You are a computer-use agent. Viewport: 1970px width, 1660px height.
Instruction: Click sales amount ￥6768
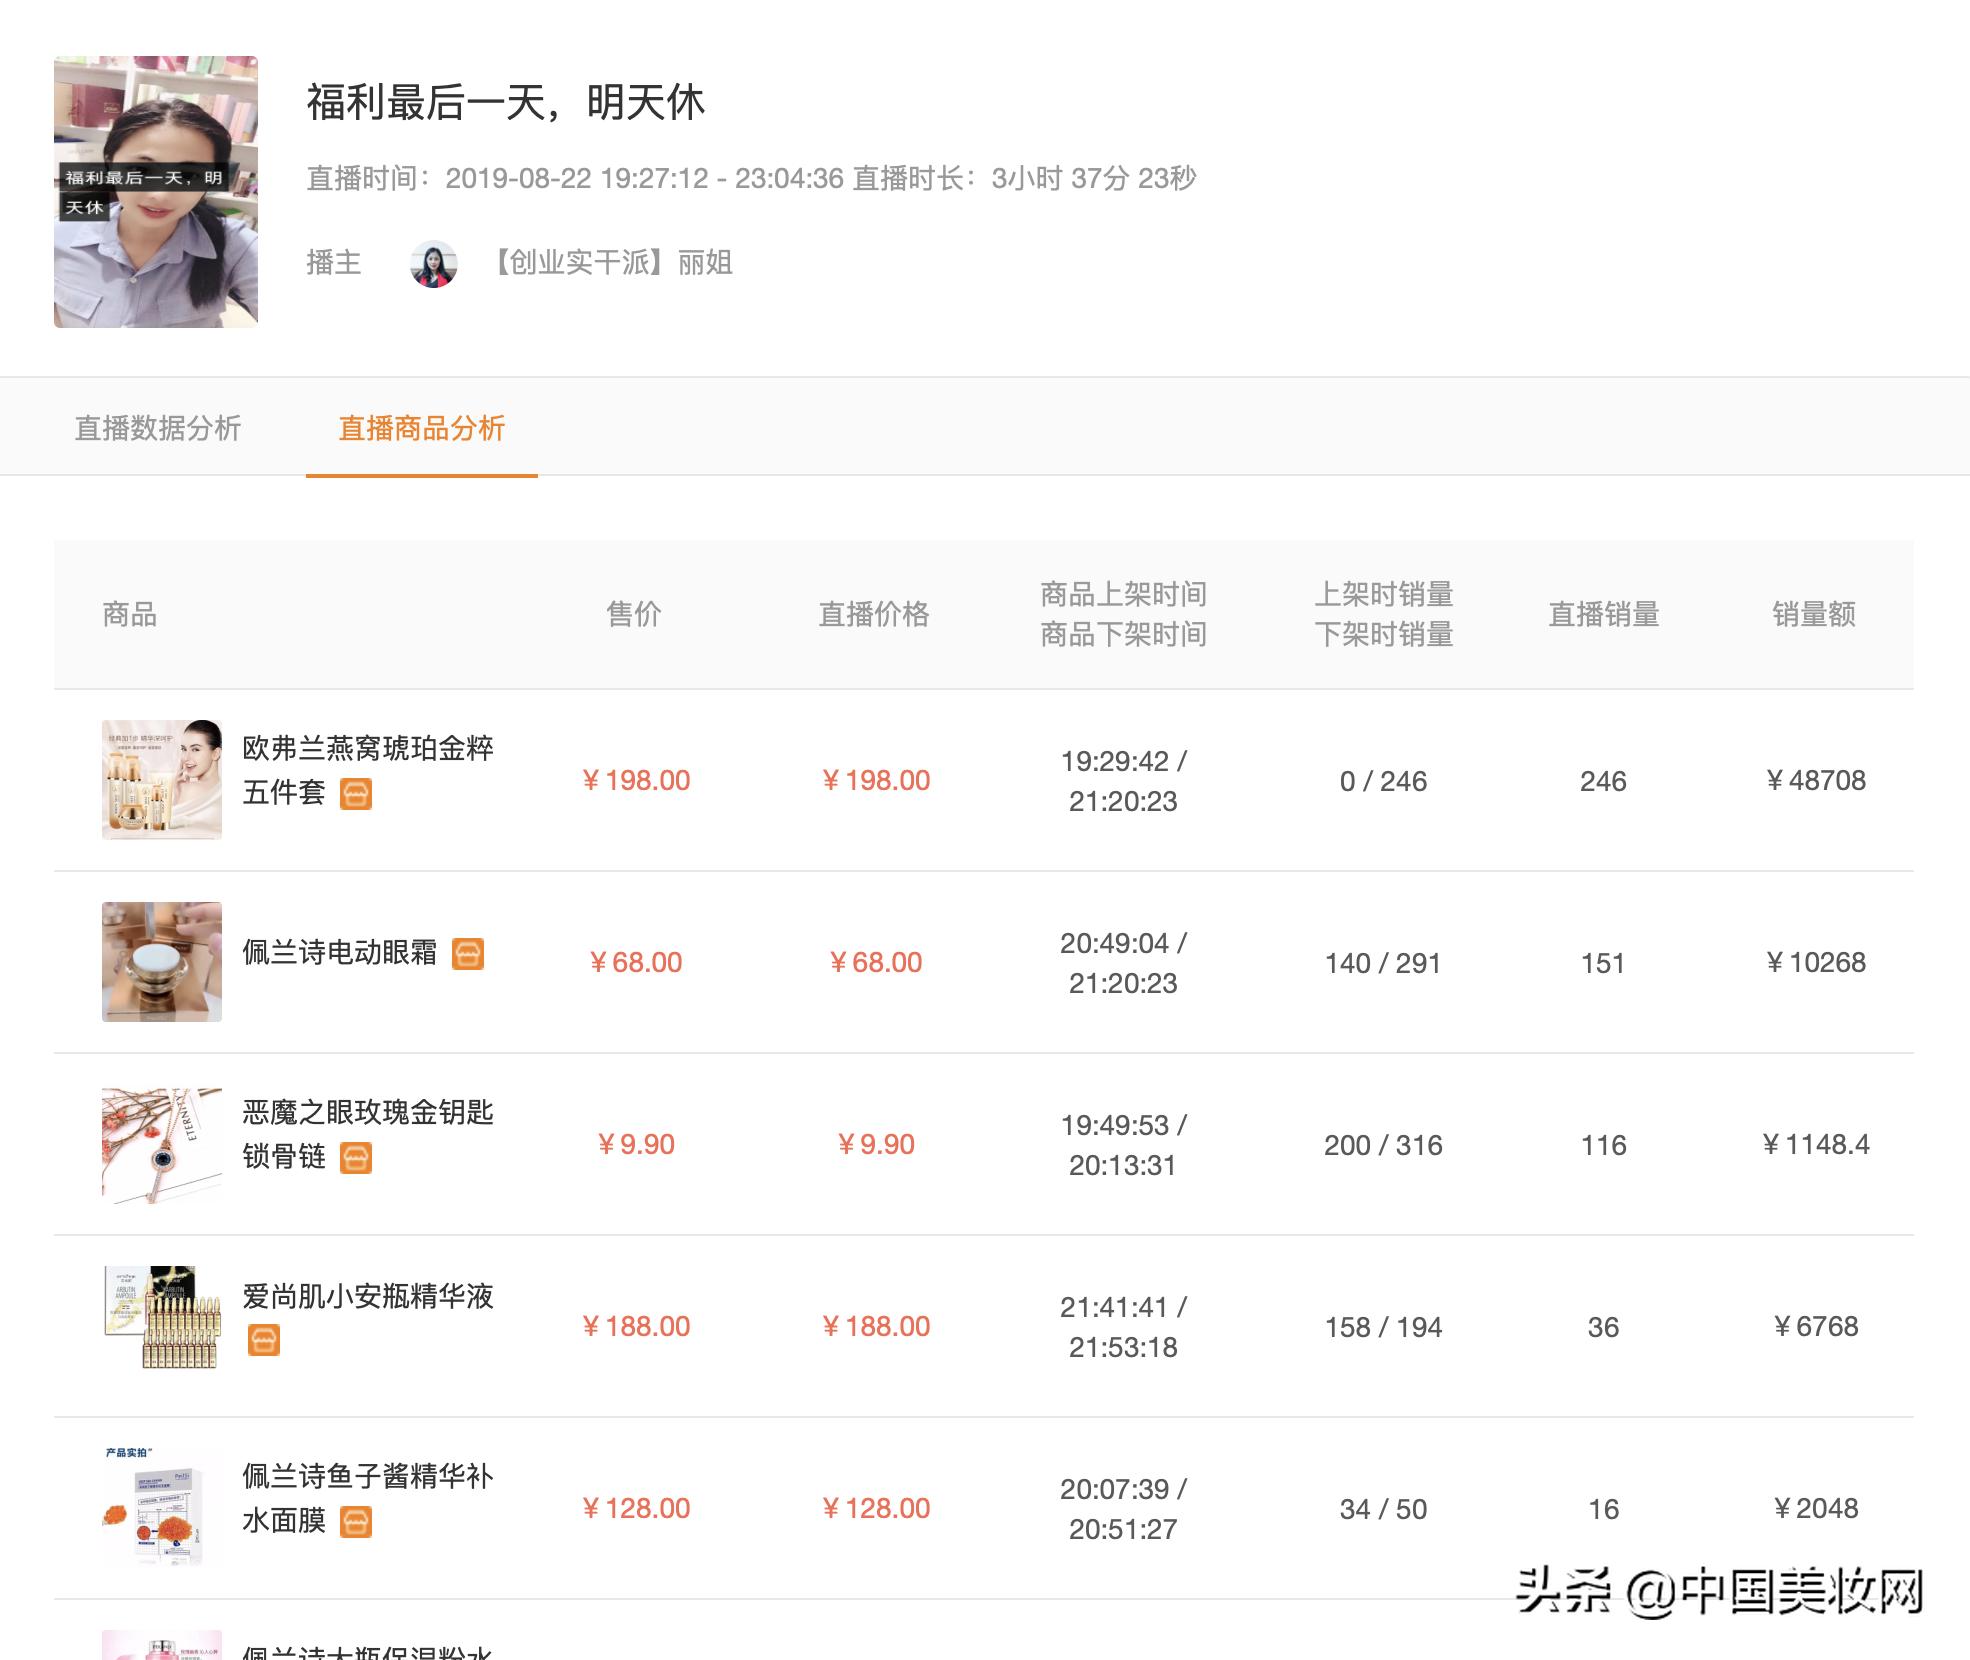1815,1326
